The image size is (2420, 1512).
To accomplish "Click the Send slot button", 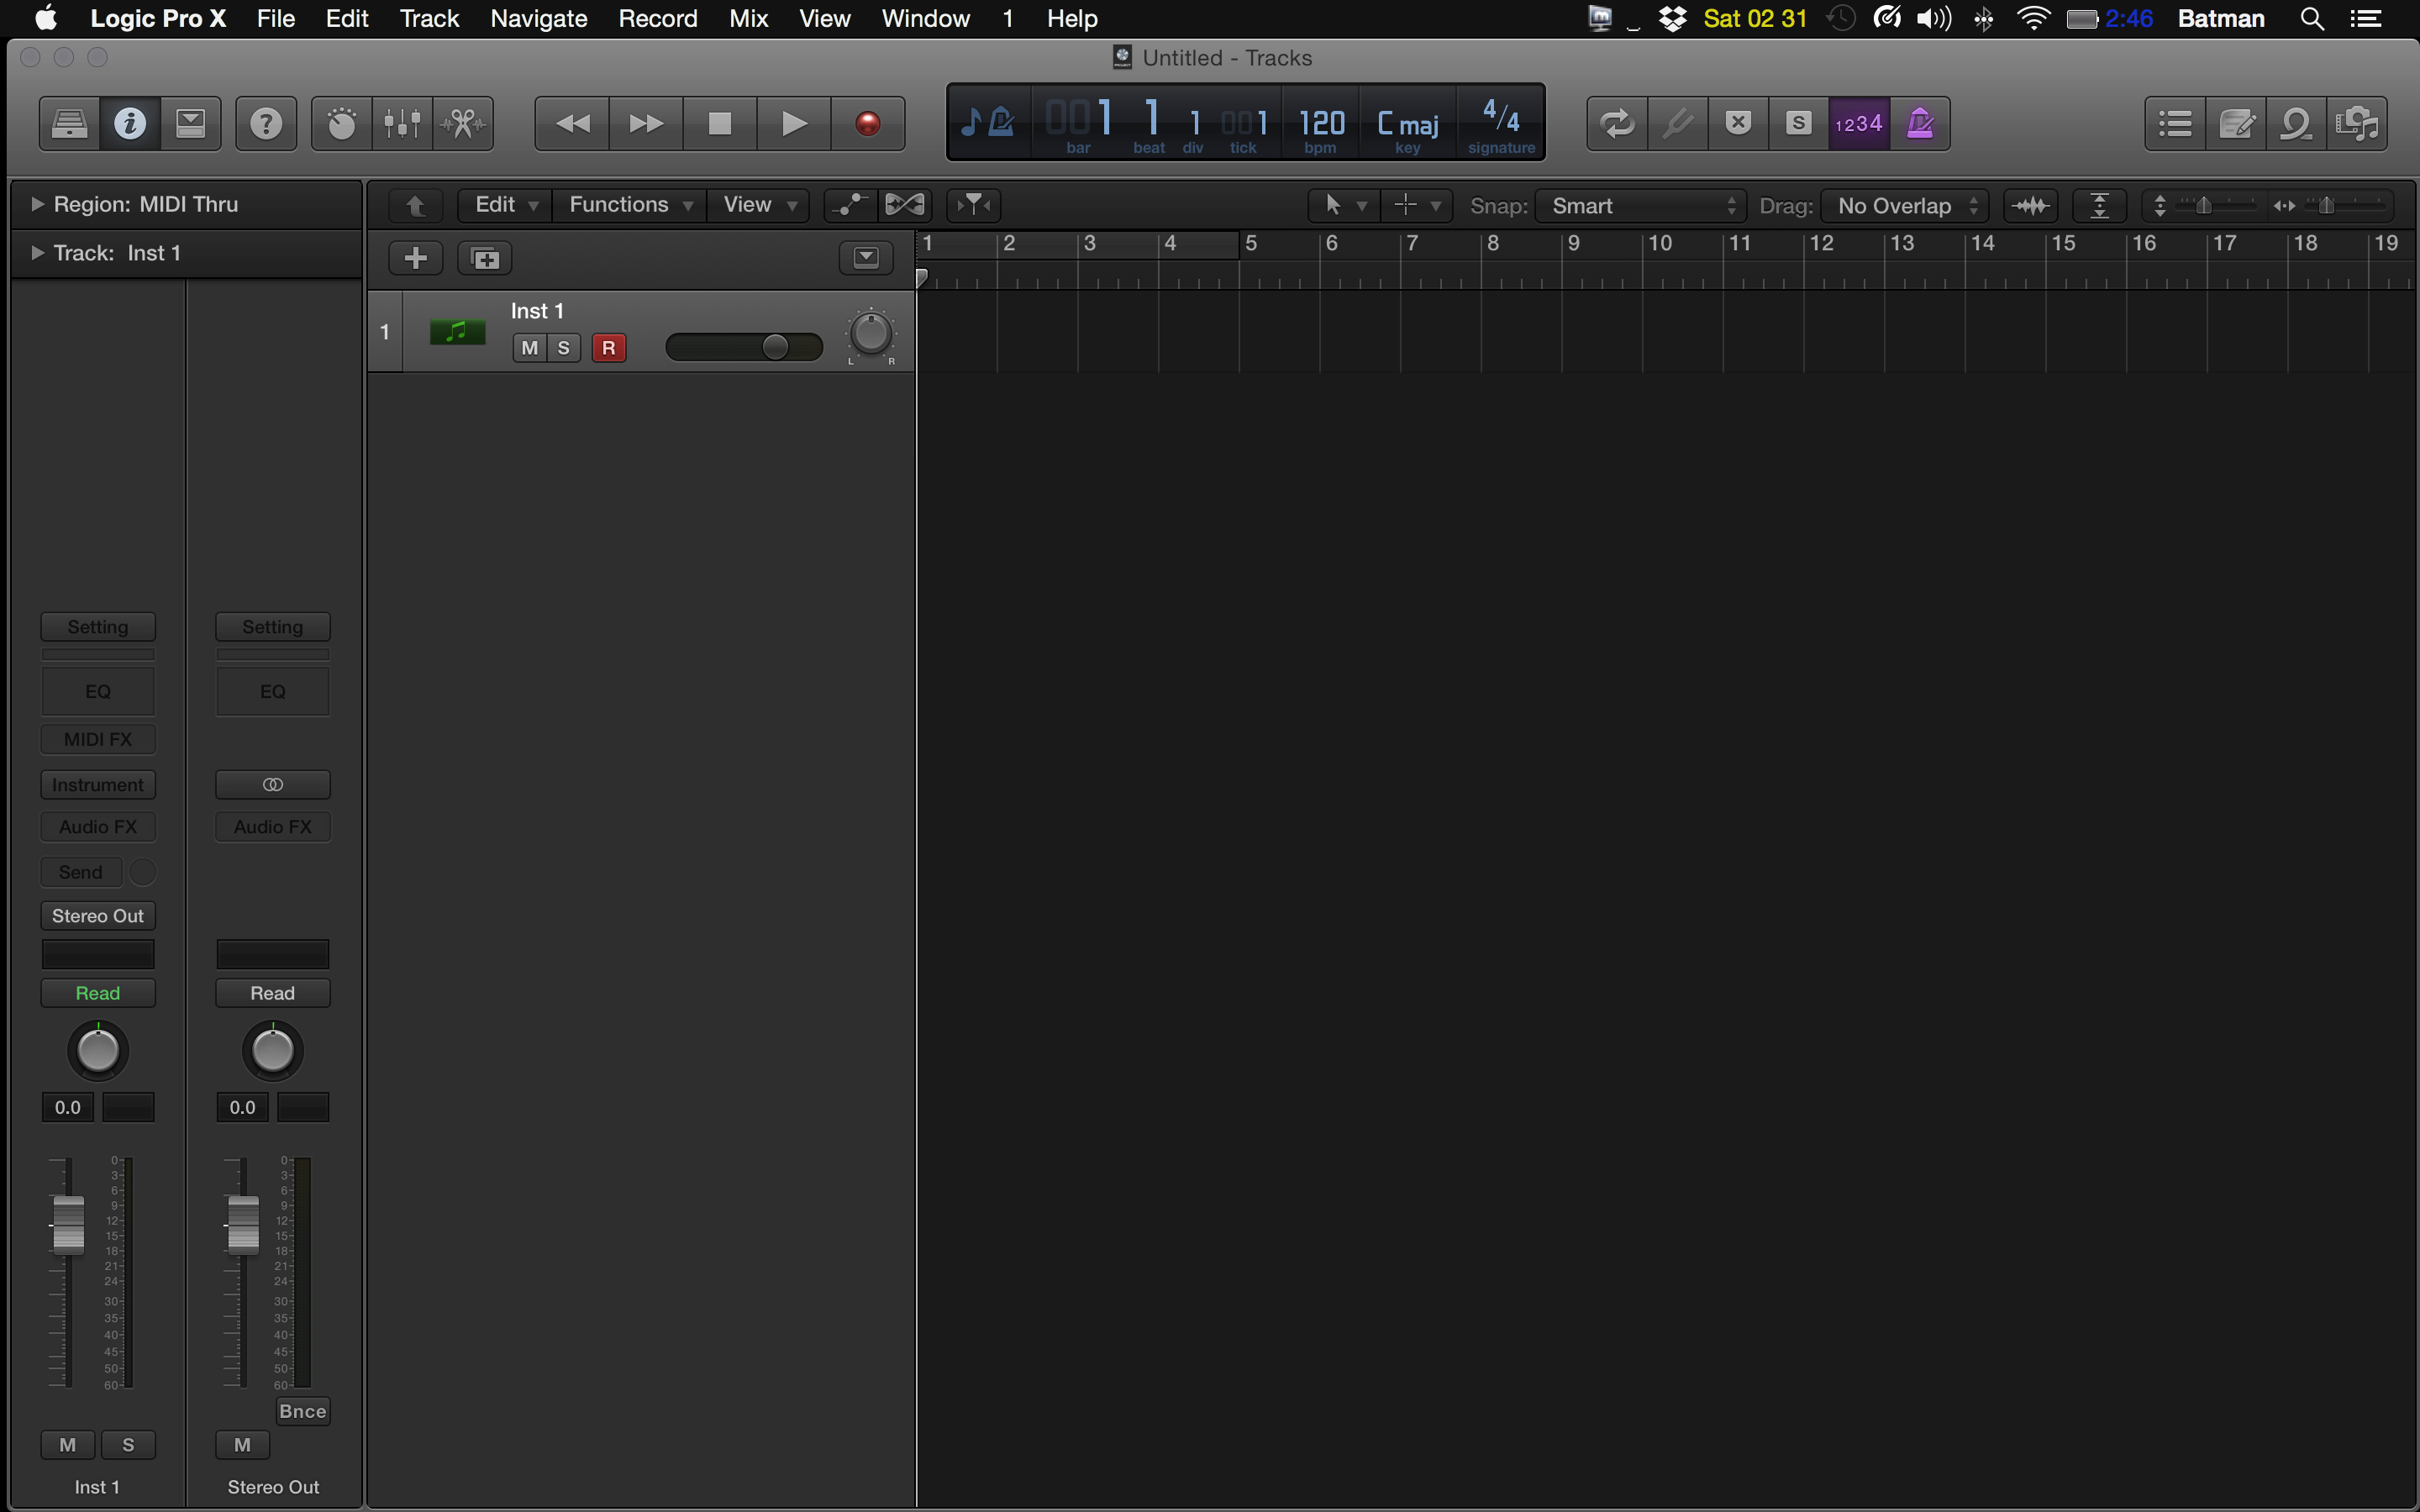I will pyautogui.click(x=81, y=872).
